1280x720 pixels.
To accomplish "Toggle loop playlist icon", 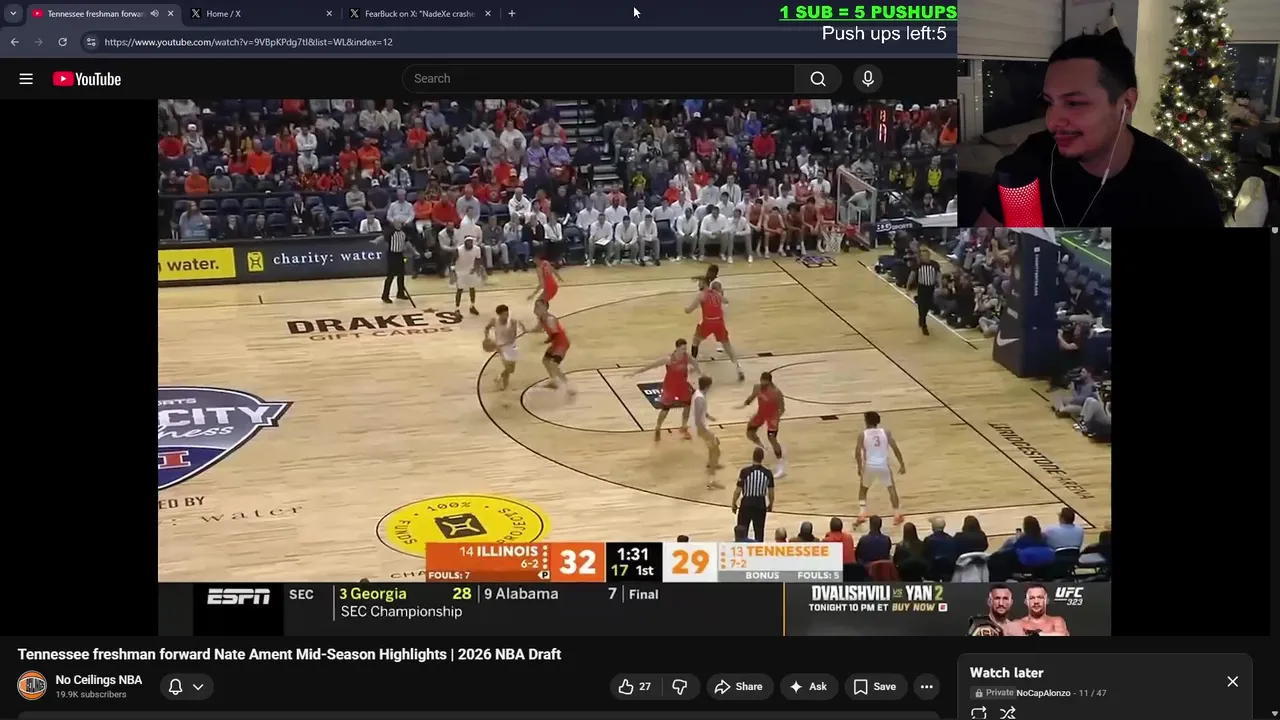I will pyautogui.click(x=979, y=713).
